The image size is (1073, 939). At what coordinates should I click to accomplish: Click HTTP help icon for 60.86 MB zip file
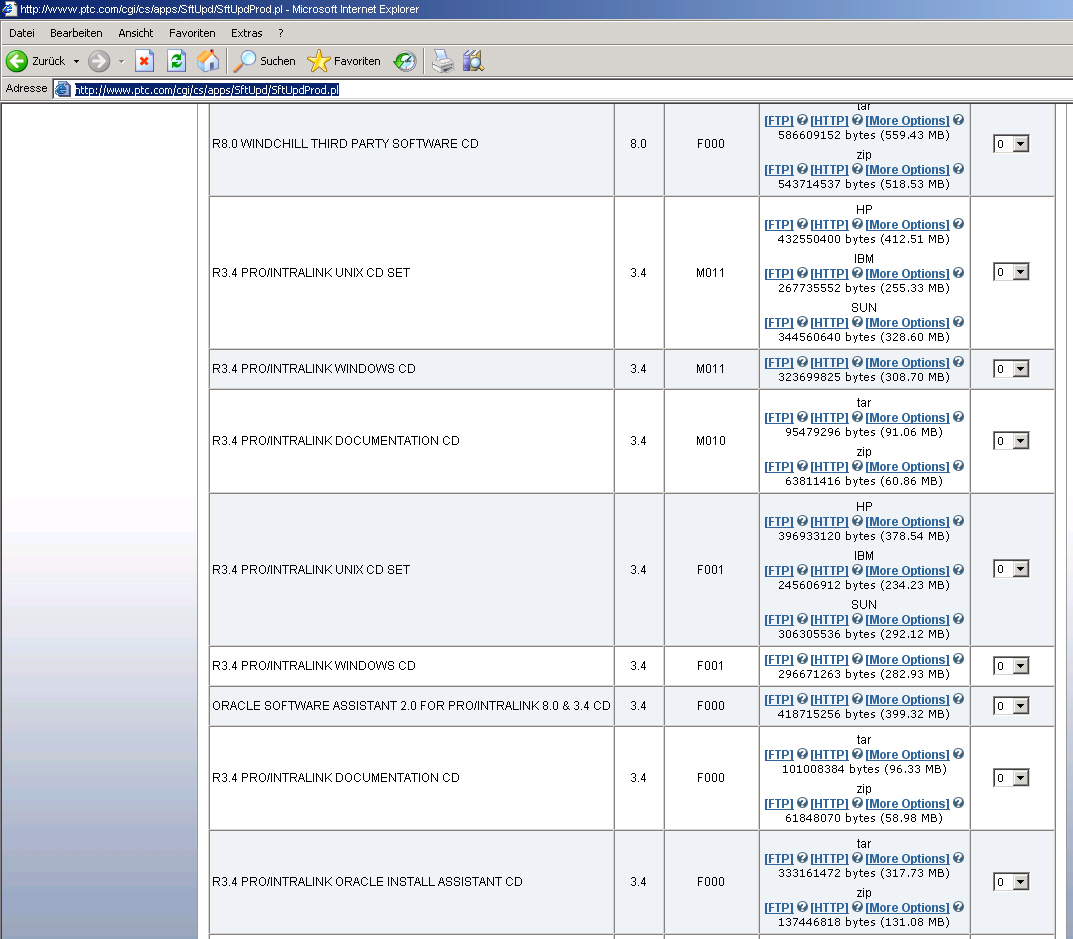tap(857, 465)
